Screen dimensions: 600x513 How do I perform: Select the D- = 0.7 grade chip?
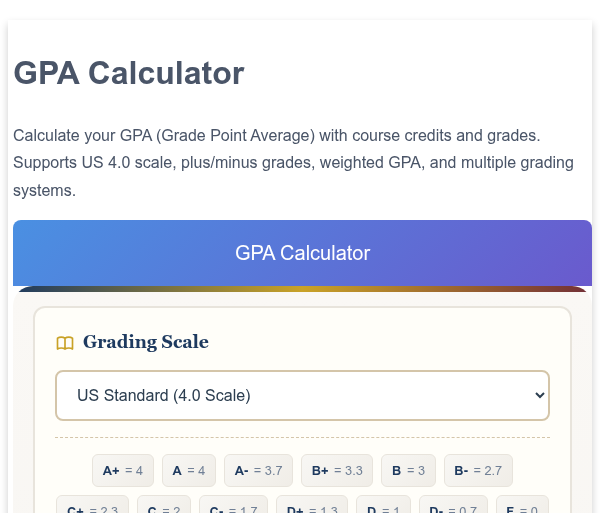[453, 504]
